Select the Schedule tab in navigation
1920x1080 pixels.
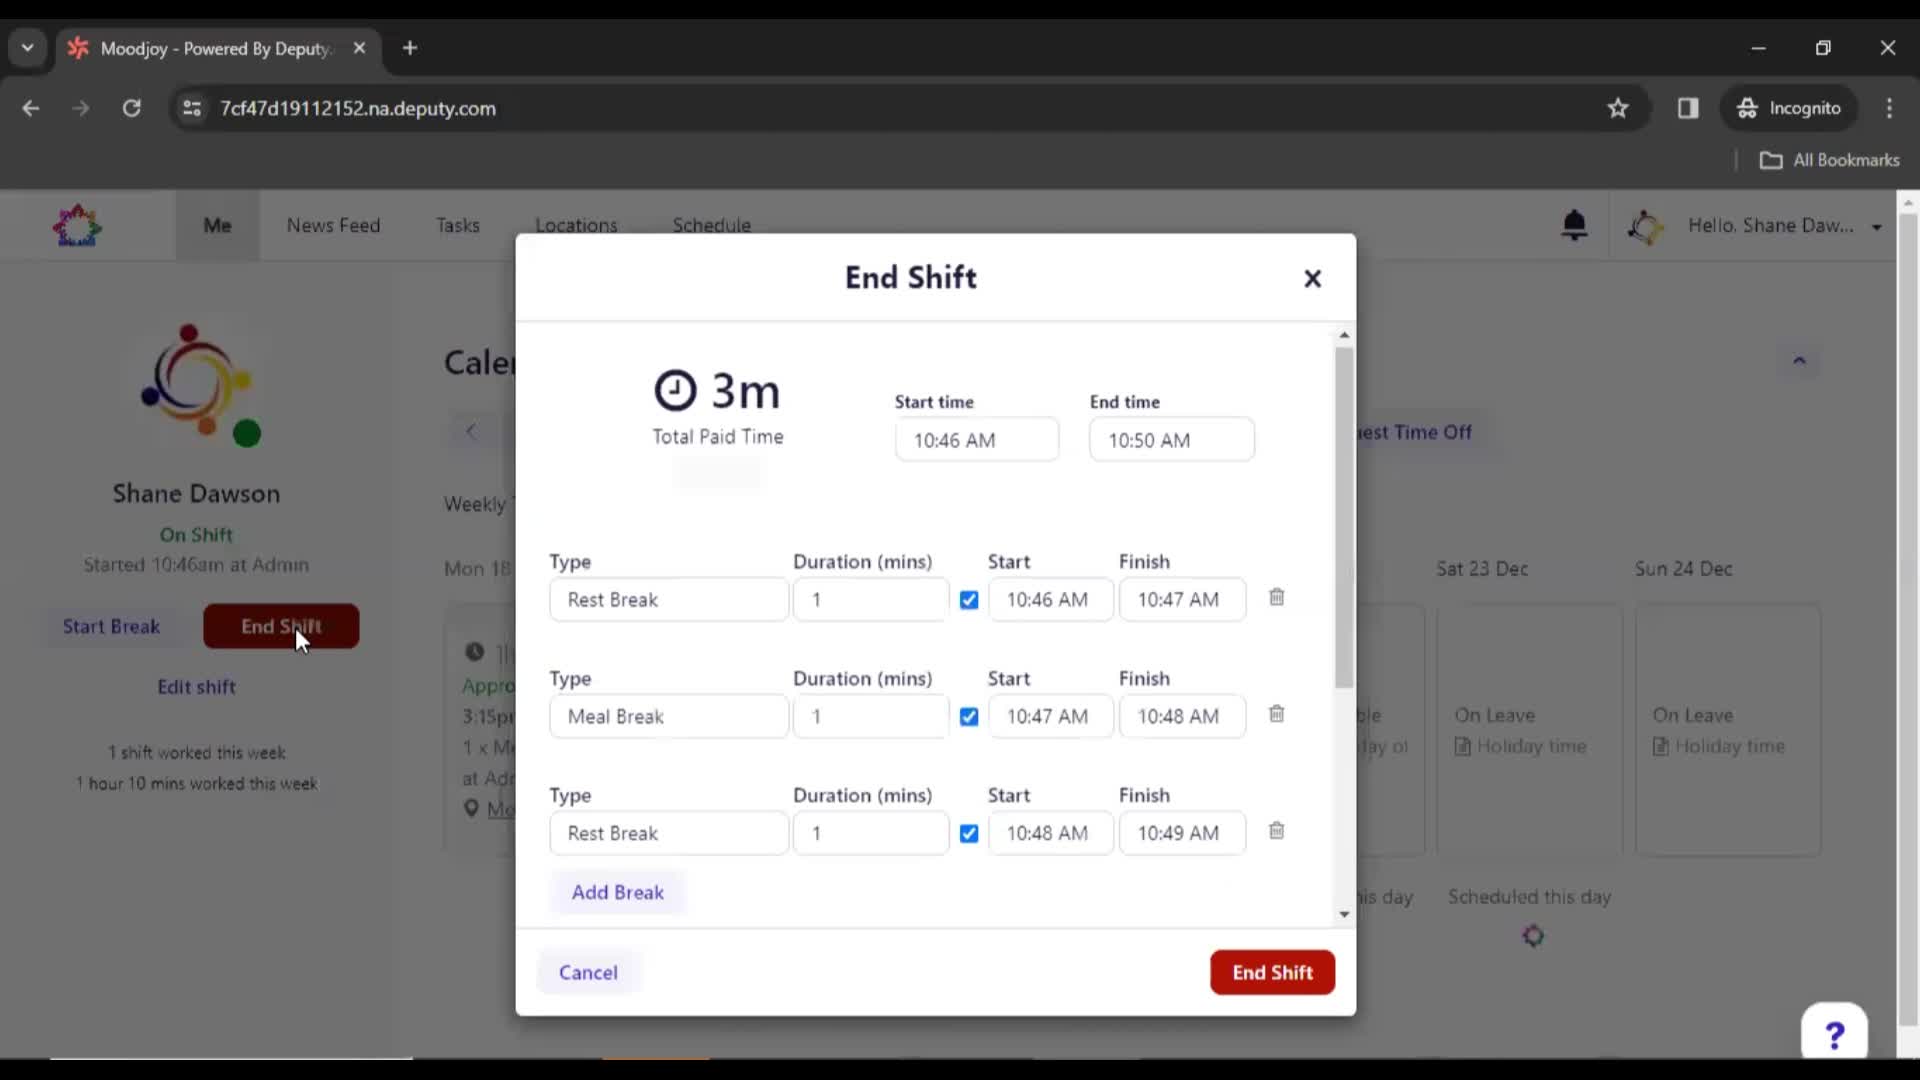713,224
